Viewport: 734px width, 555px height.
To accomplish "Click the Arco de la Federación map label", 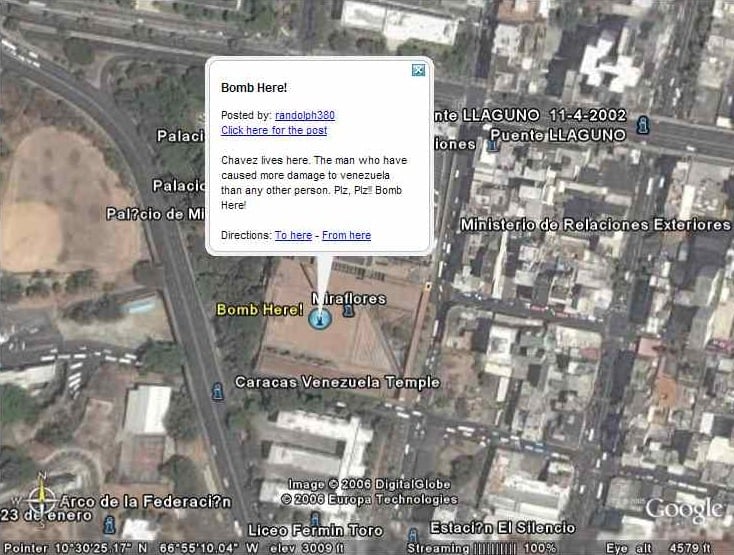I will click(x=146, y=502).
